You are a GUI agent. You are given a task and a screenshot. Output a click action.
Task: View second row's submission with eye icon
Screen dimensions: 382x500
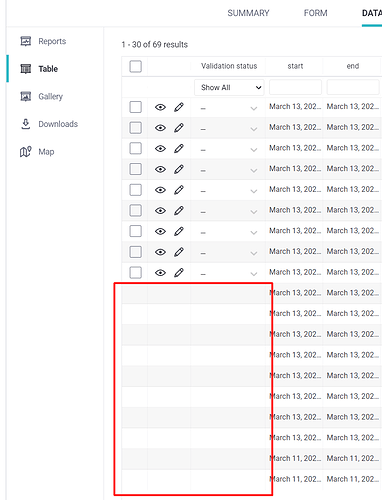160,128
